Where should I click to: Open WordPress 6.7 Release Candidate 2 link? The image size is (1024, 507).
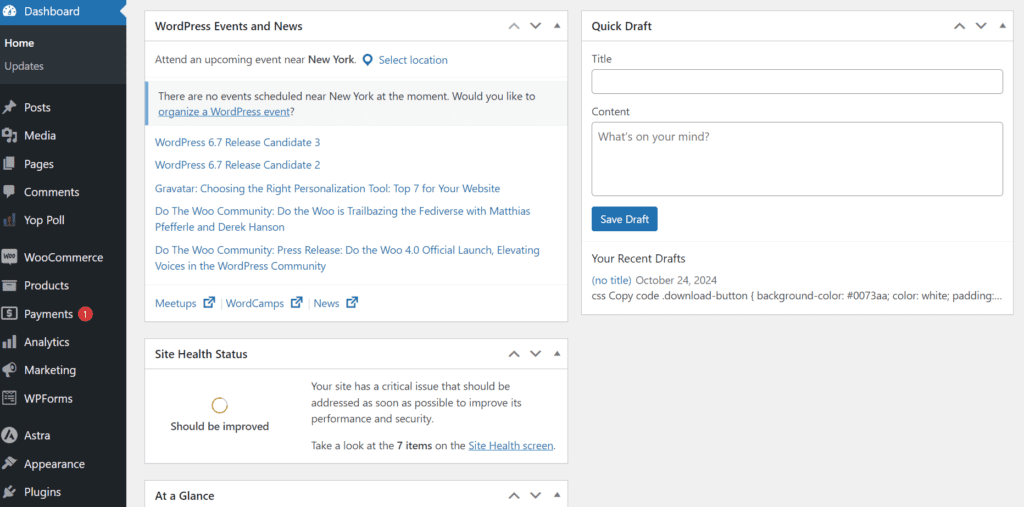point(237,165)
